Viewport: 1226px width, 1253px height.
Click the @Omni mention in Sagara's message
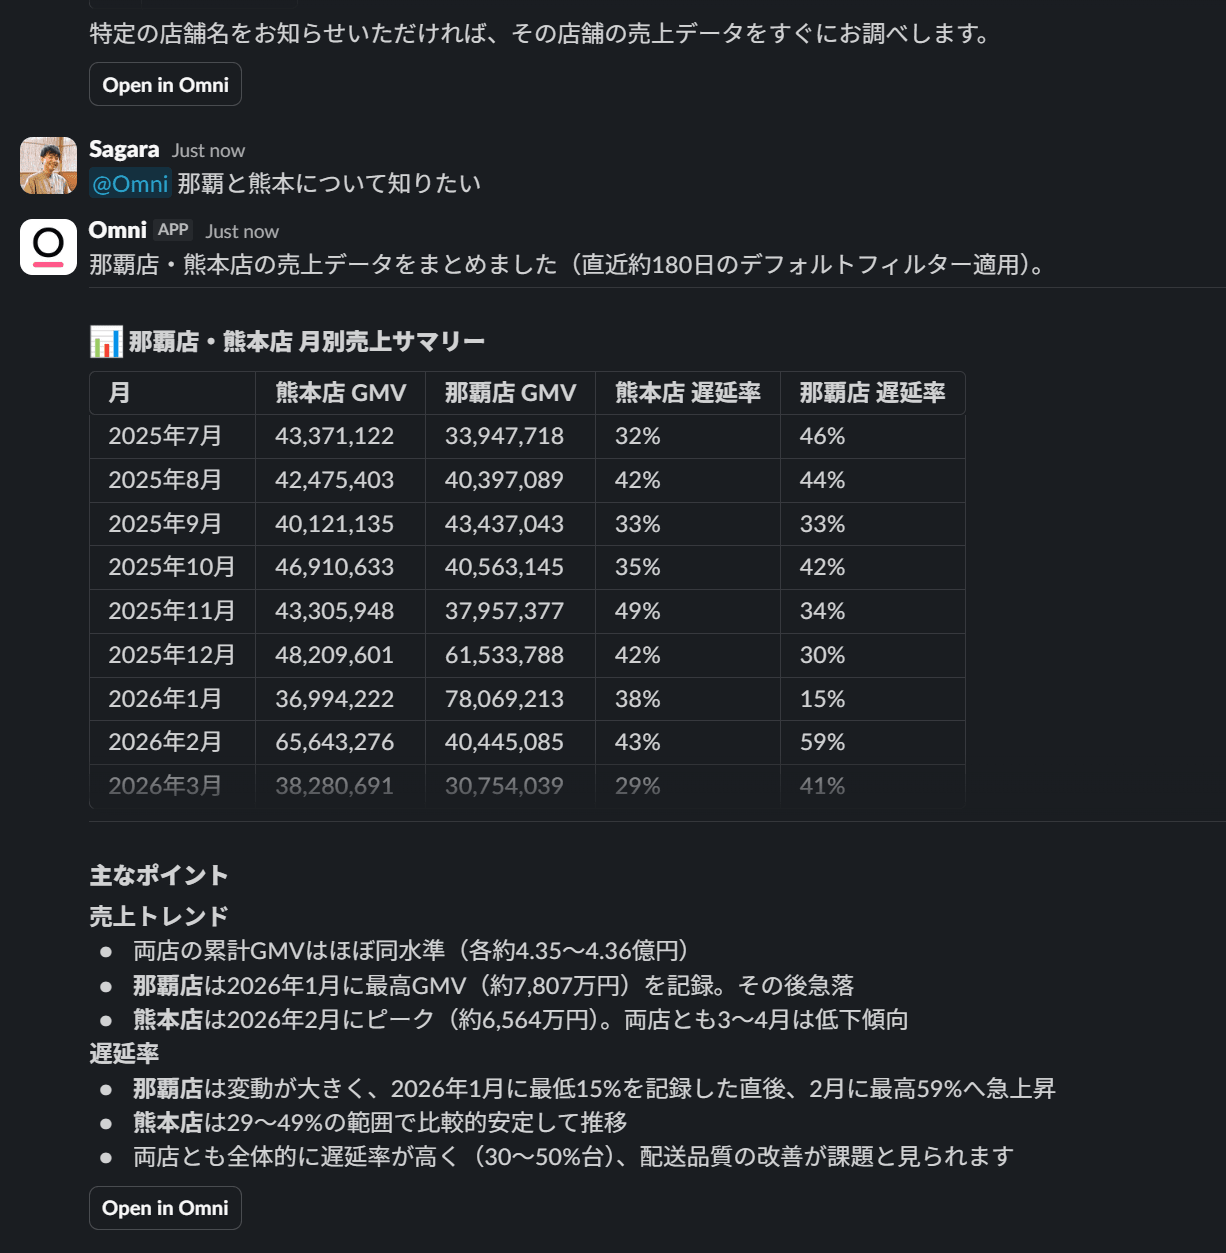(x=130, y=184)
